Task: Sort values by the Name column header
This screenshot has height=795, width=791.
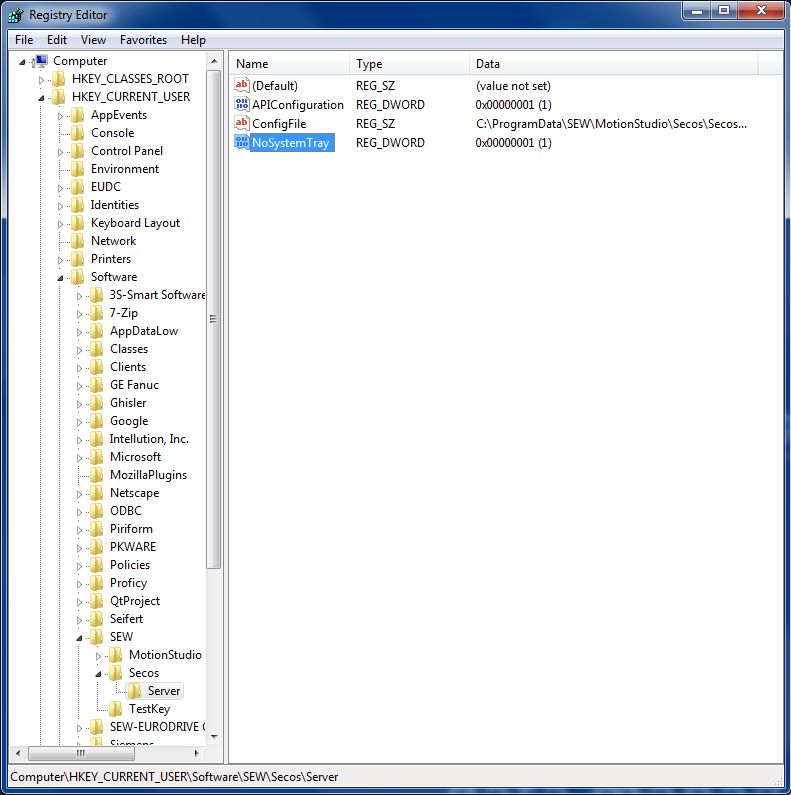Action: [x=288, y=64]
